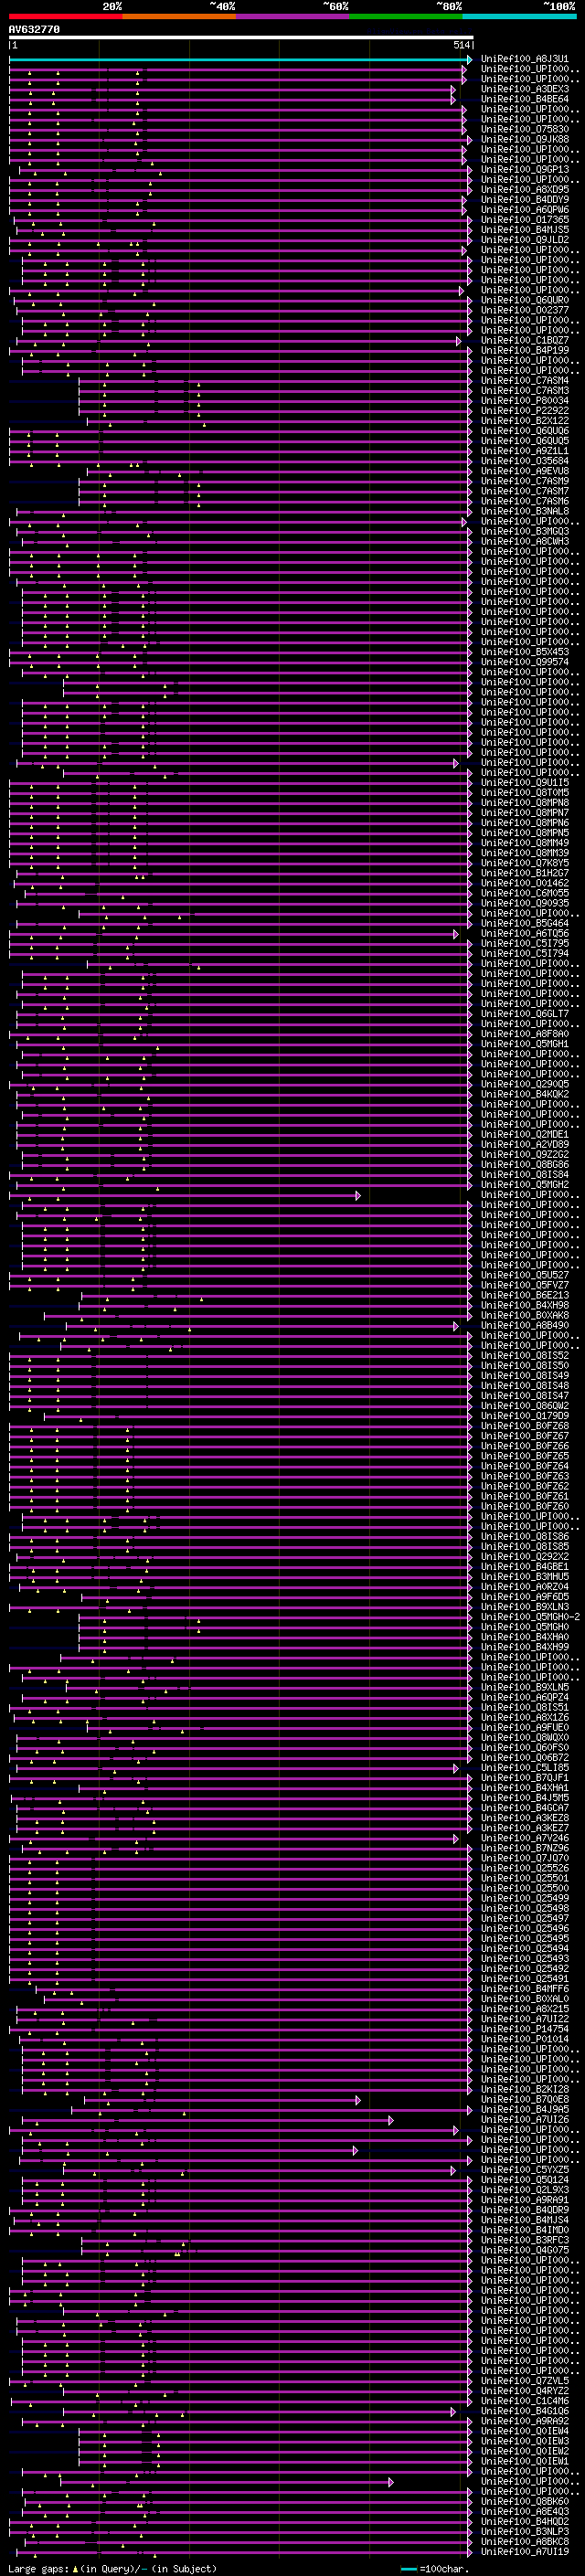
Task: Choose the UniRef100_B3MGQ3 hit label
Action: [x=525, y=531]
